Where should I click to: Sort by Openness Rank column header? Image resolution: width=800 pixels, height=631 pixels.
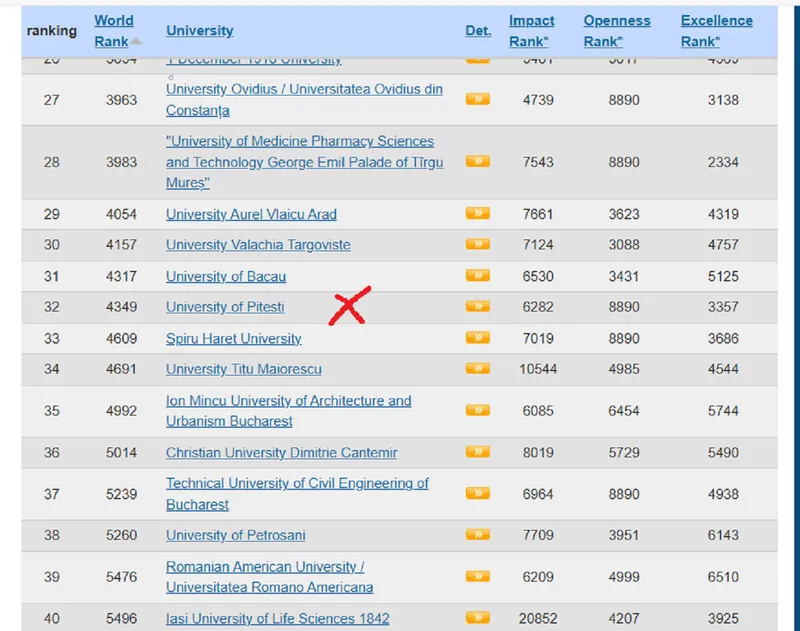pos(616,30)
